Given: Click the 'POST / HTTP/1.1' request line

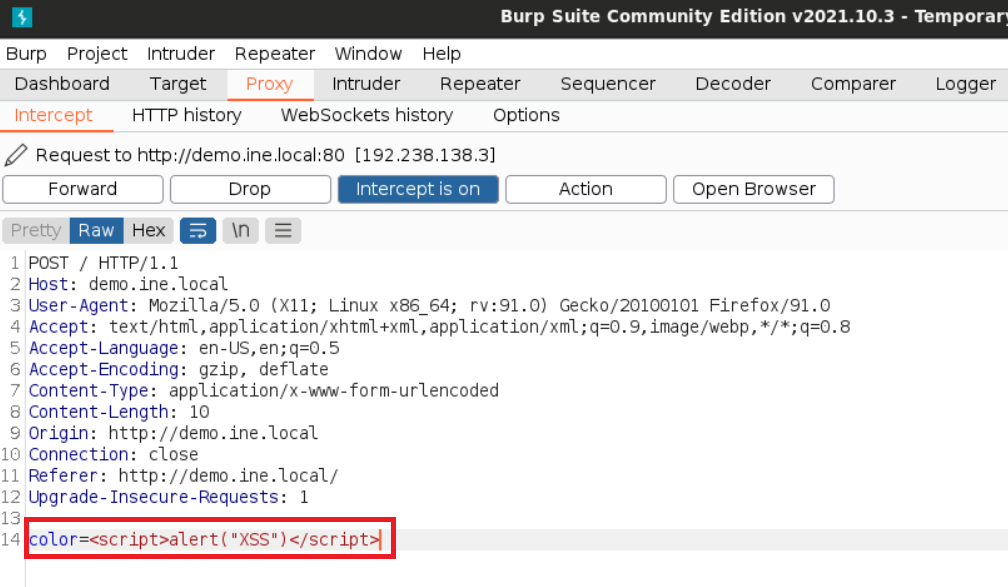Looking at the screenshot, I should pyautogui.click(x=104, y=263).
